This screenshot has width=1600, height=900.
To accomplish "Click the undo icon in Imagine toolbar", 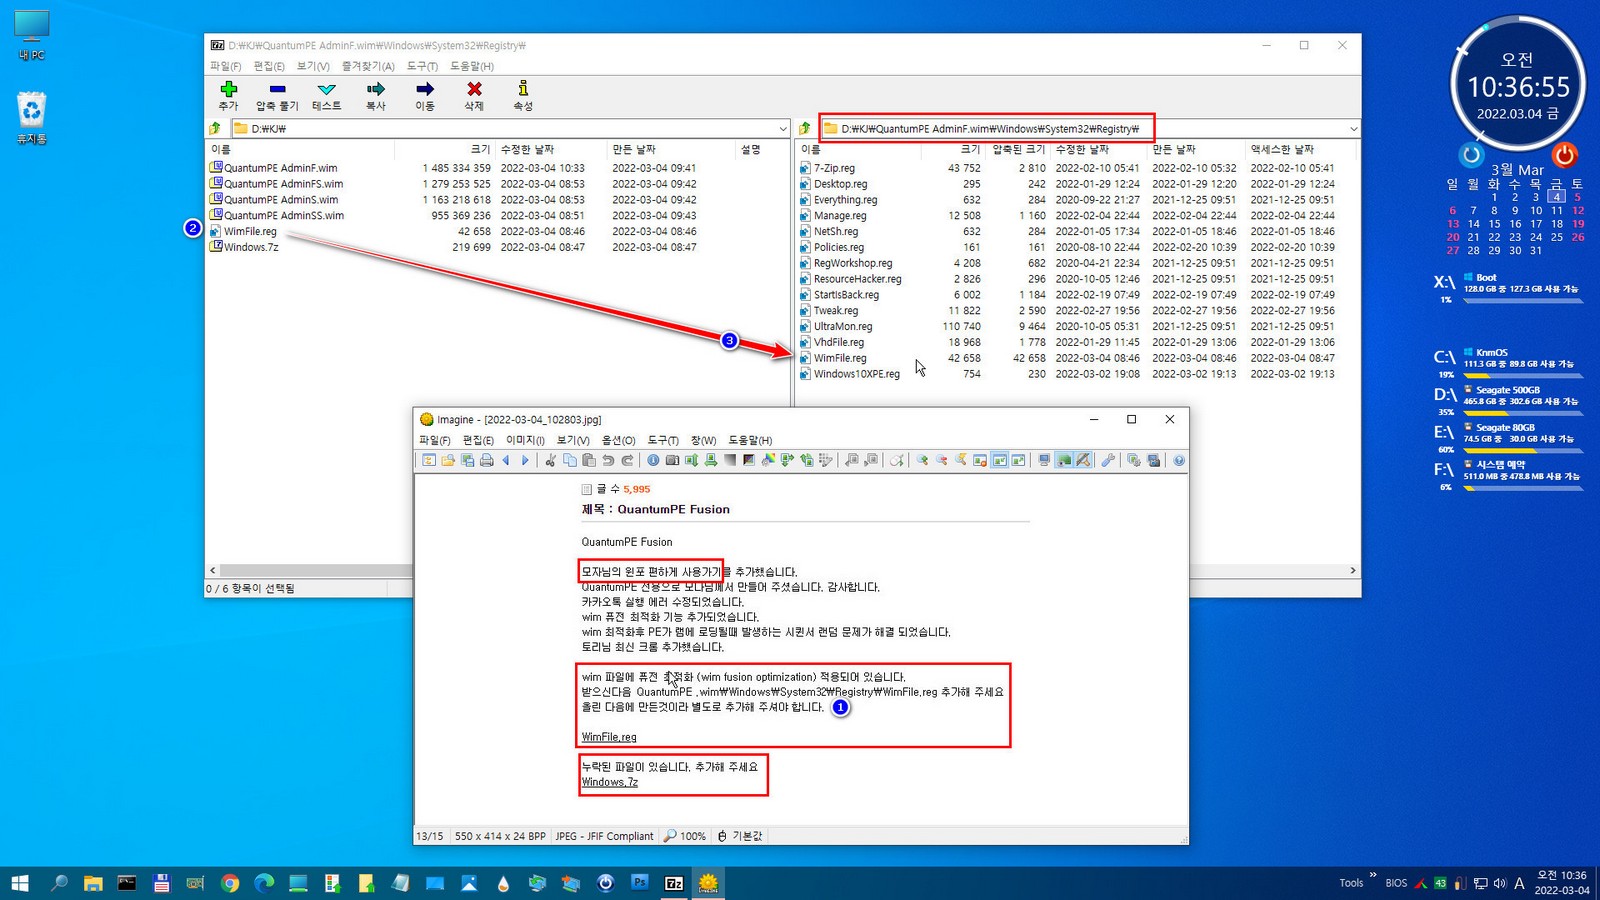I will click(608, 460).
